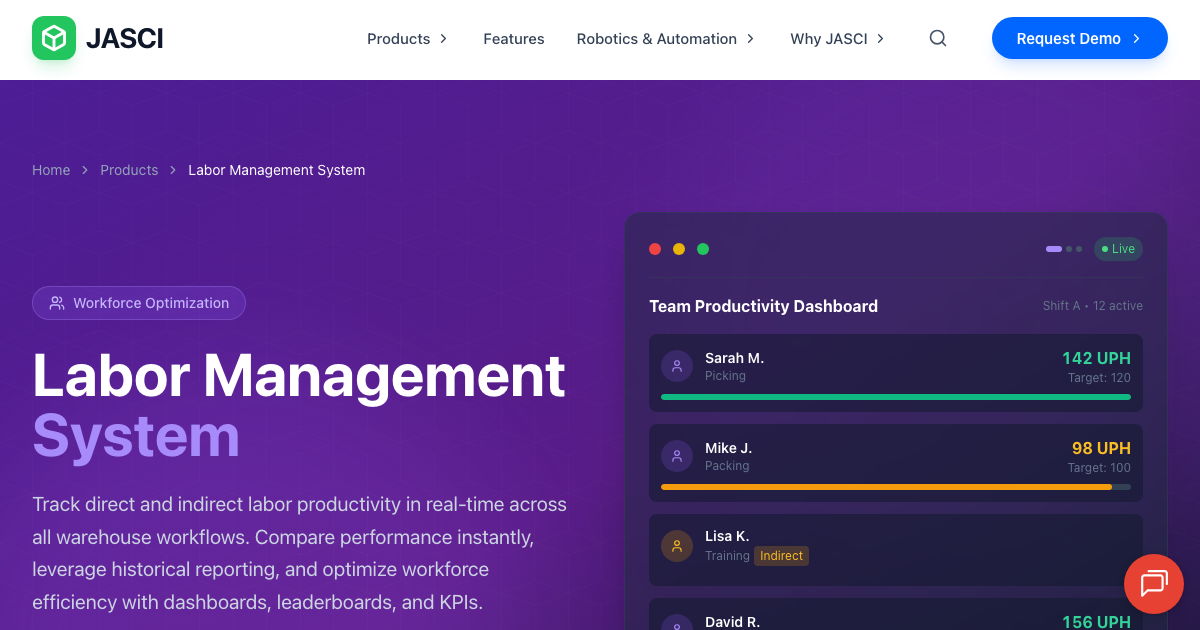This screenshot has height=630, width=1200.
Task: Select the Lisa K. name
Action: point(727,536)
